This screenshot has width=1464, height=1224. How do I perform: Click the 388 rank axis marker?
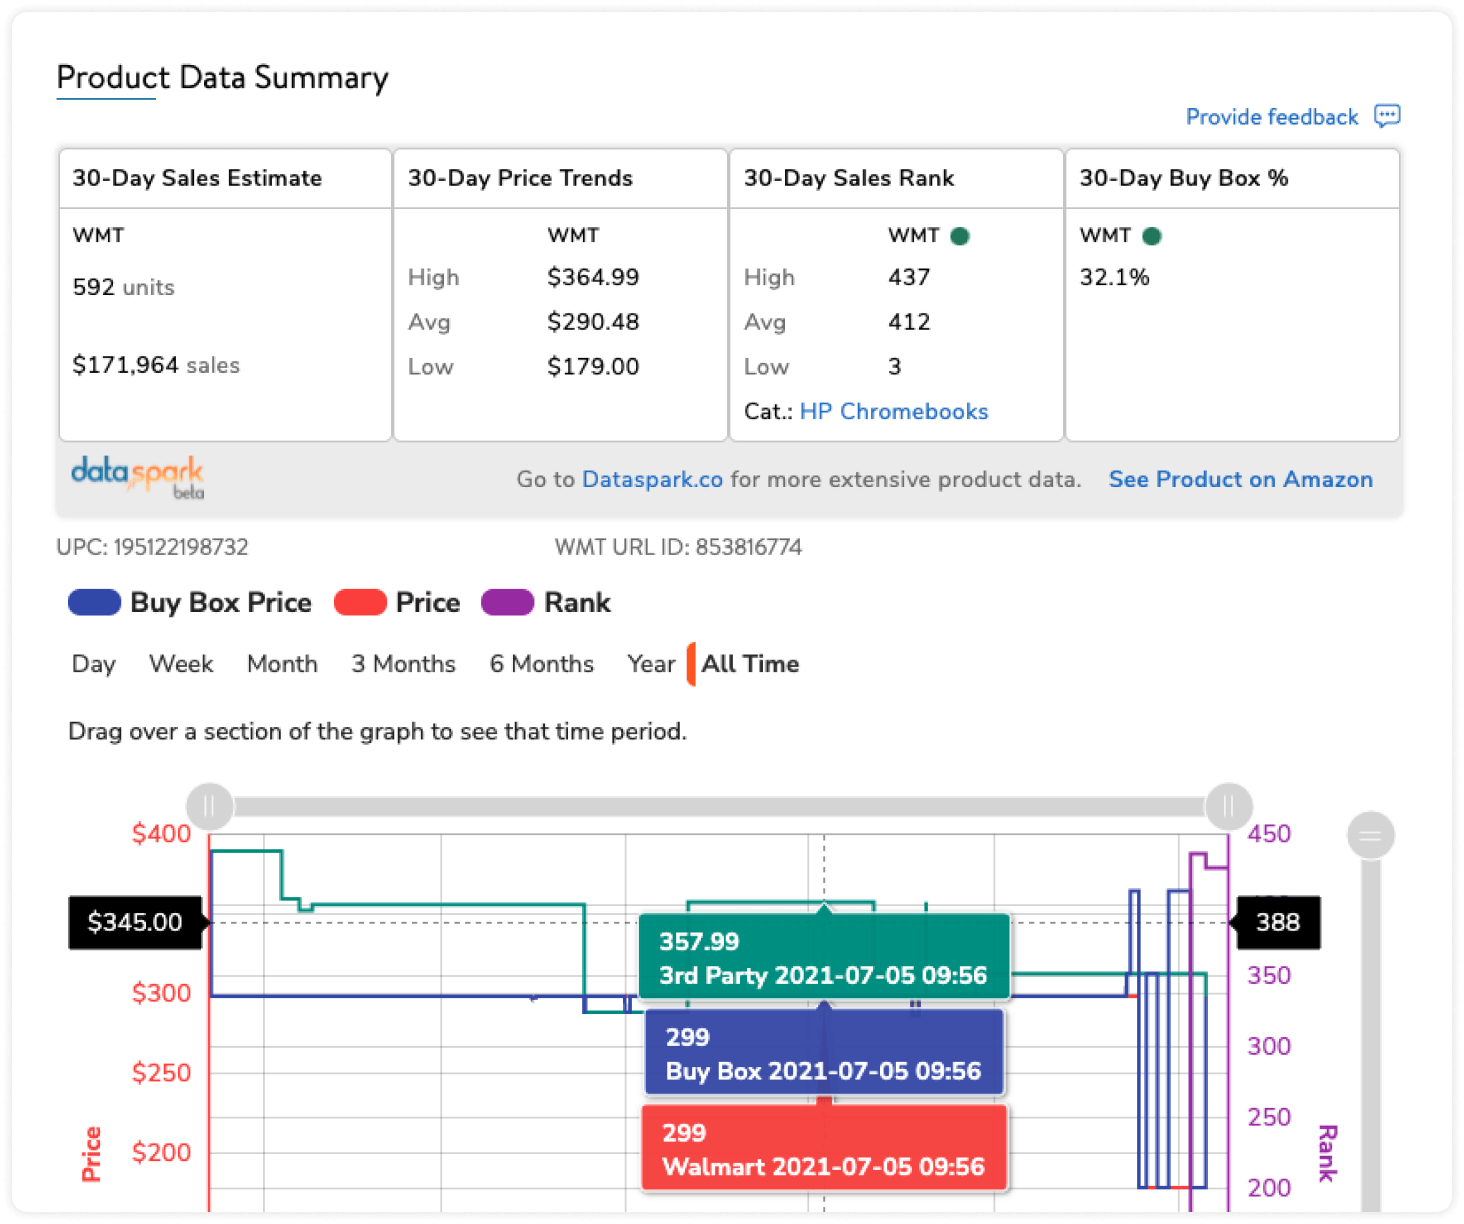(1277, 922)
